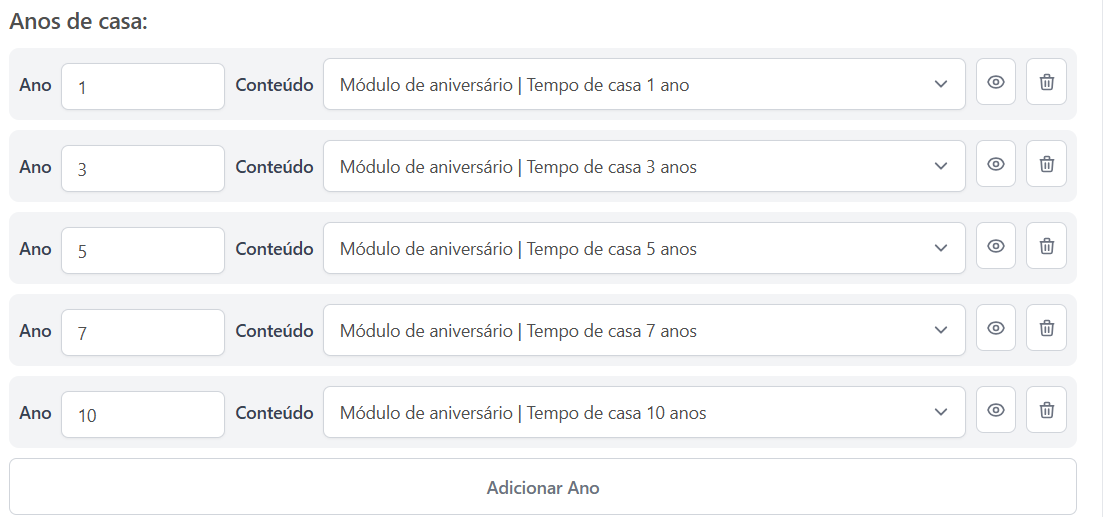Delete the 10 anos row
Image resolution: width=1115 pixels, height=517 pixels.
point(1046,411)
